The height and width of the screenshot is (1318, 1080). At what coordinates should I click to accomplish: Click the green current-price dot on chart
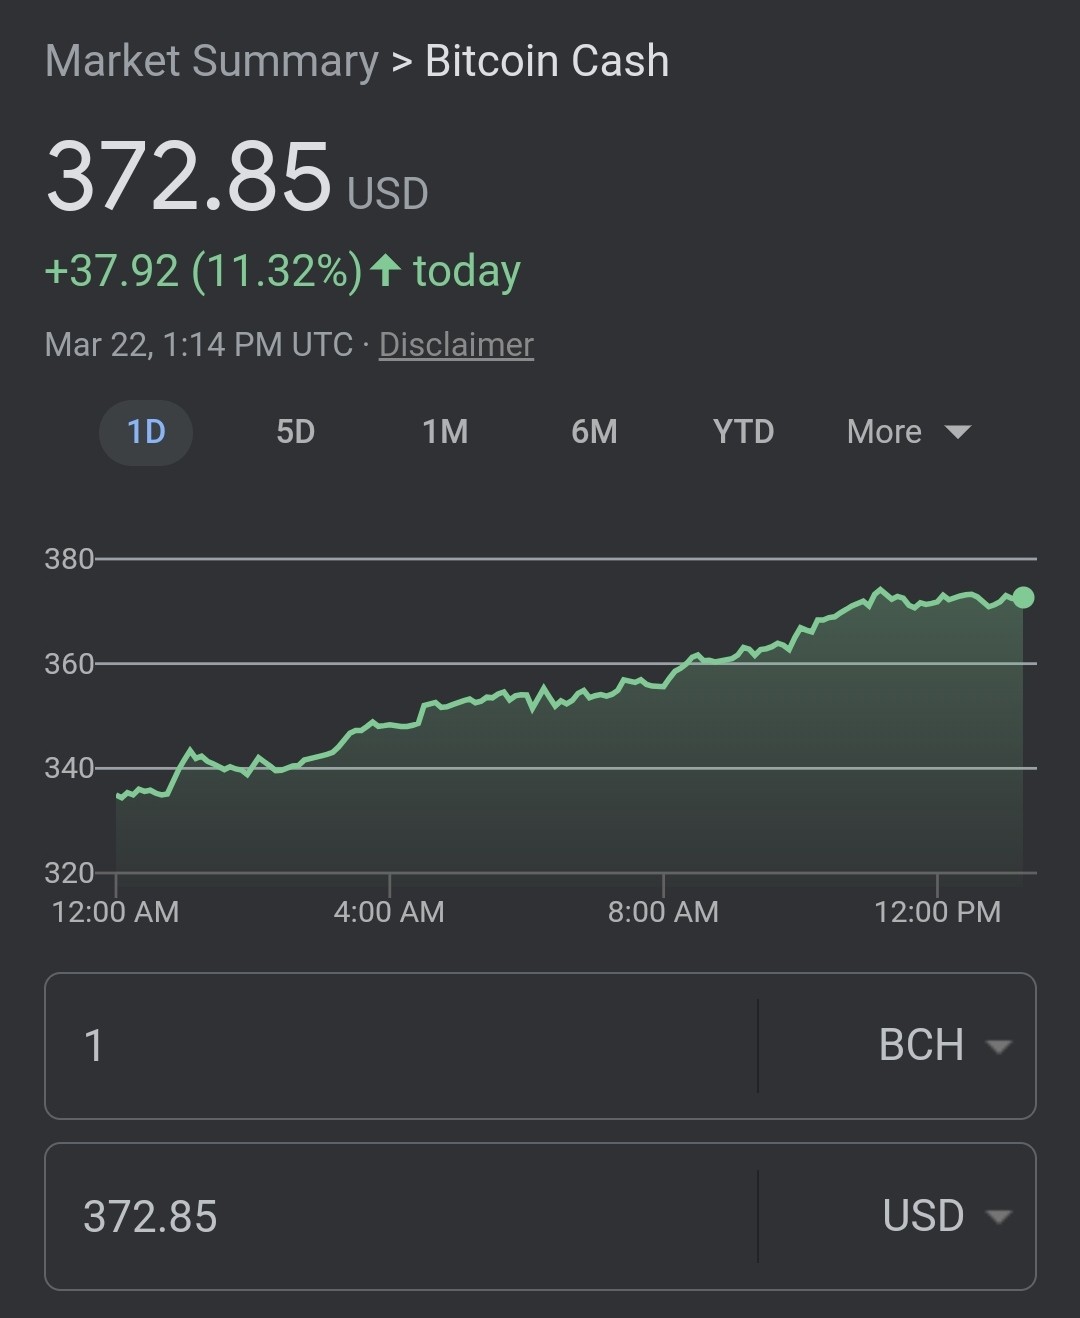point(1023,598)
